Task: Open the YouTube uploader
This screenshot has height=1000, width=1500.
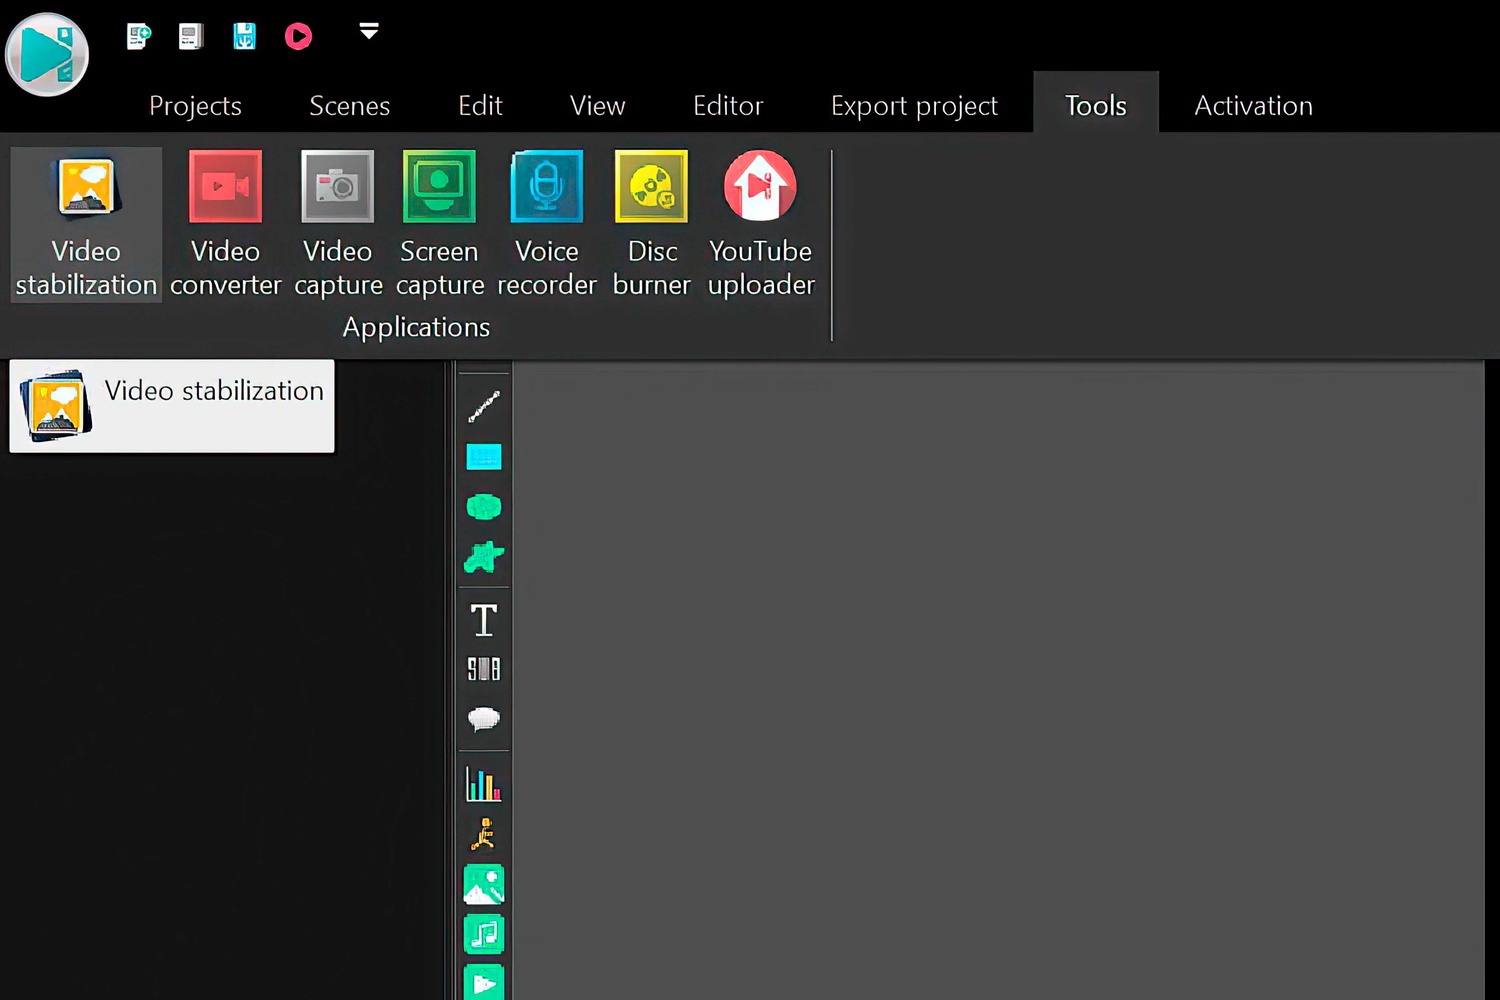Action: [760, 224]
